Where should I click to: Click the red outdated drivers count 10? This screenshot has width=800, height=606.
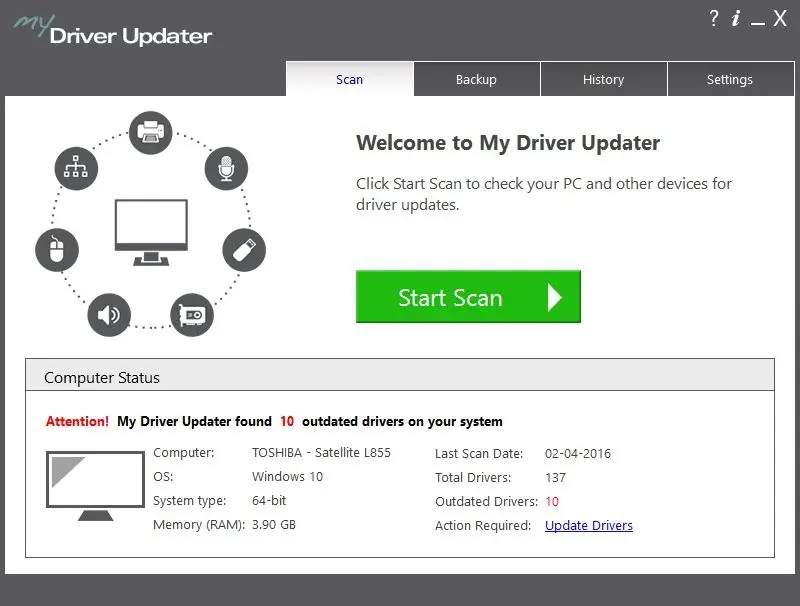tap(552, 501)
